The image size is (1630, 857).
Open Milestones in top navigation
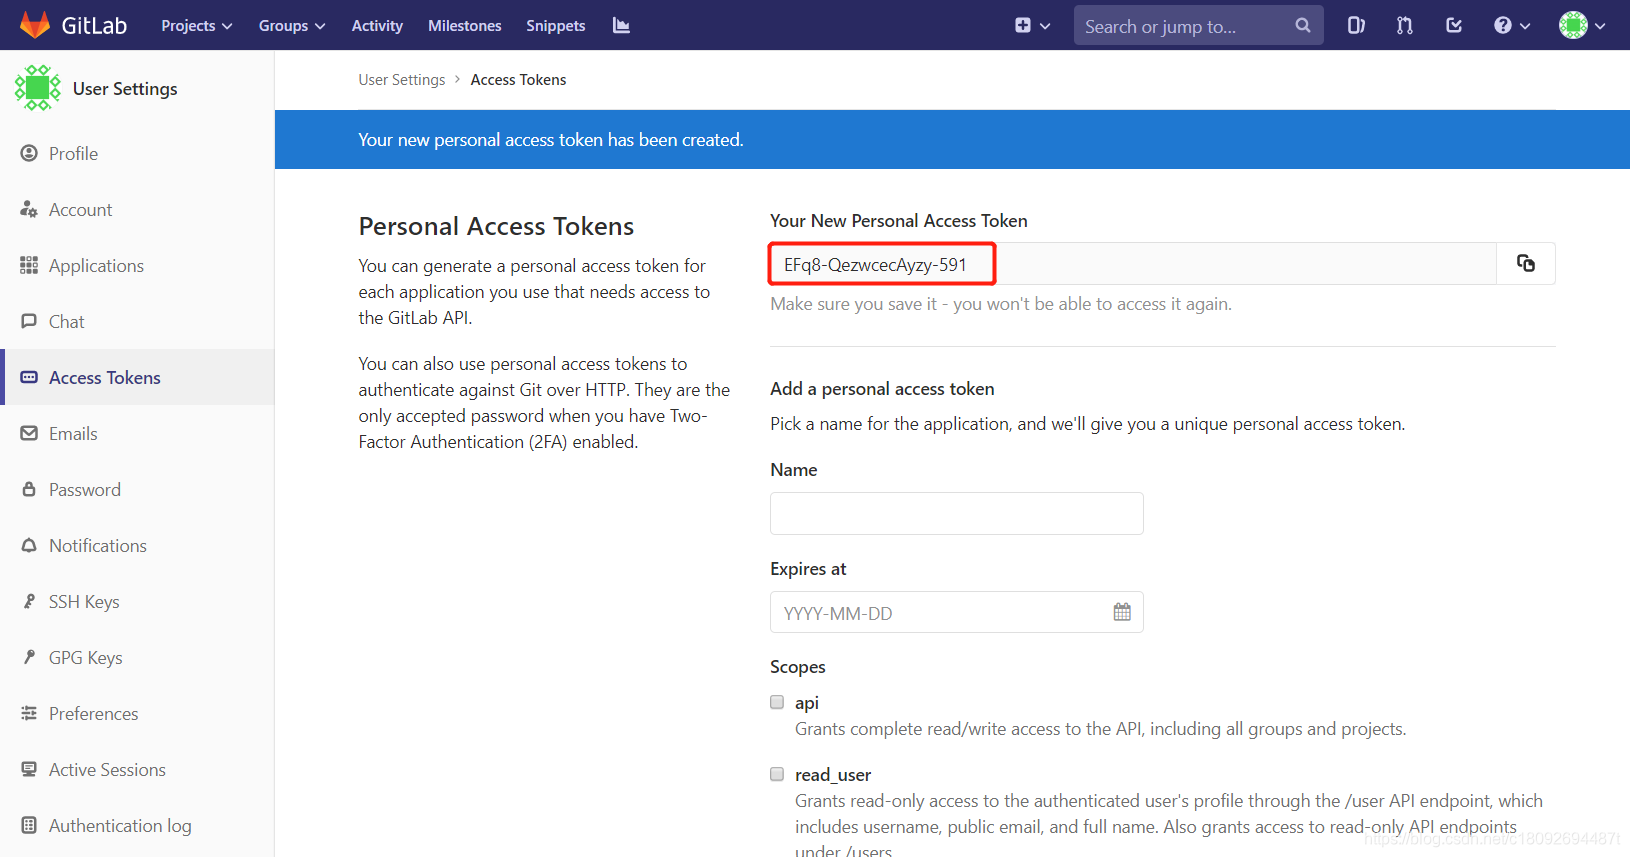point(465,26)
